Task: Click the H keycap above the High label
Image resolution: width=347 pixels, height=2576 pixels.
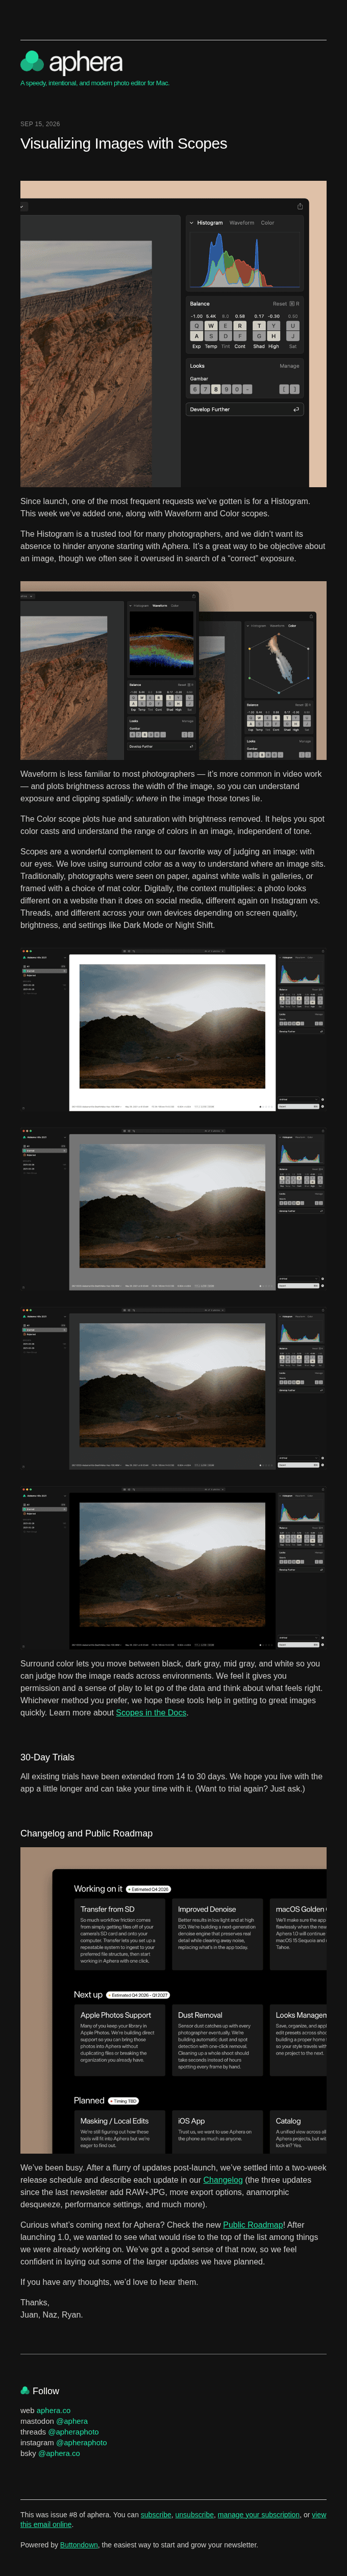Action: tap(274, 337)
